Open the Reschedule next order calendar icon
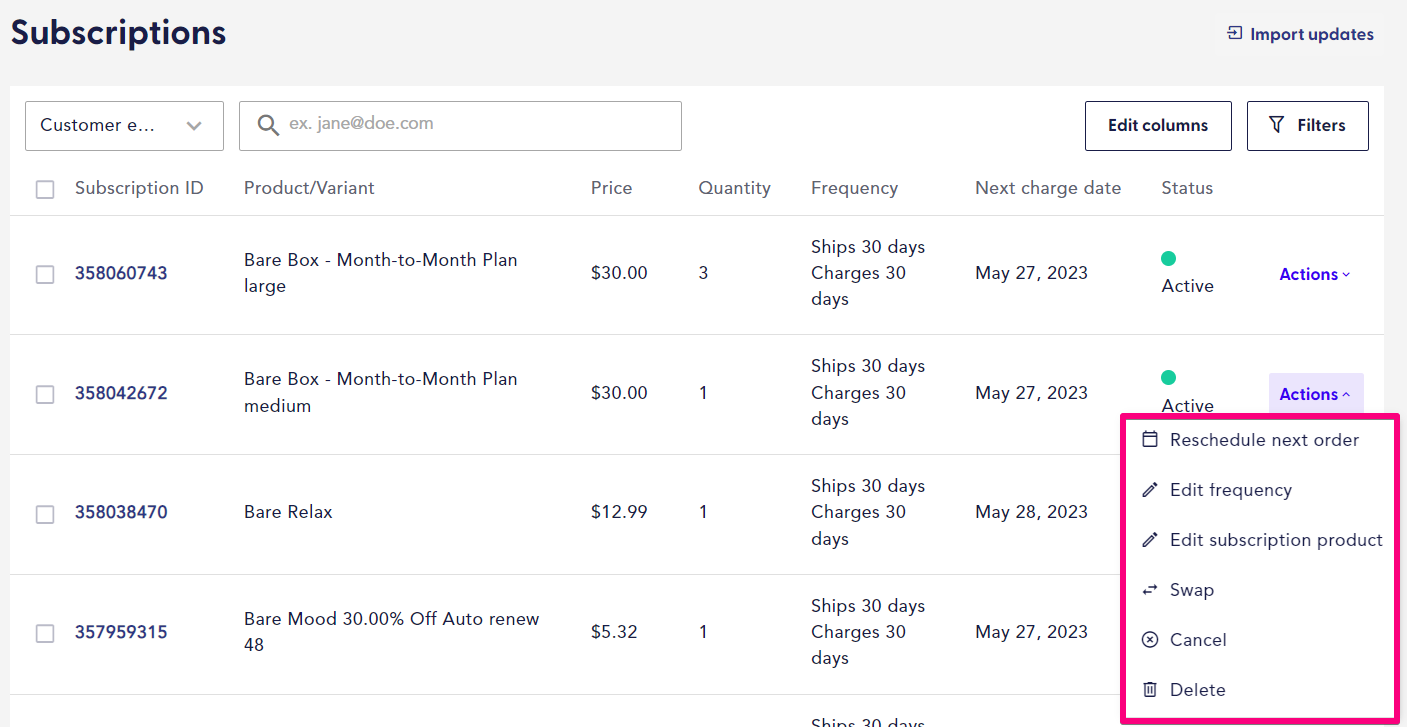 [x=1151, y=439]
